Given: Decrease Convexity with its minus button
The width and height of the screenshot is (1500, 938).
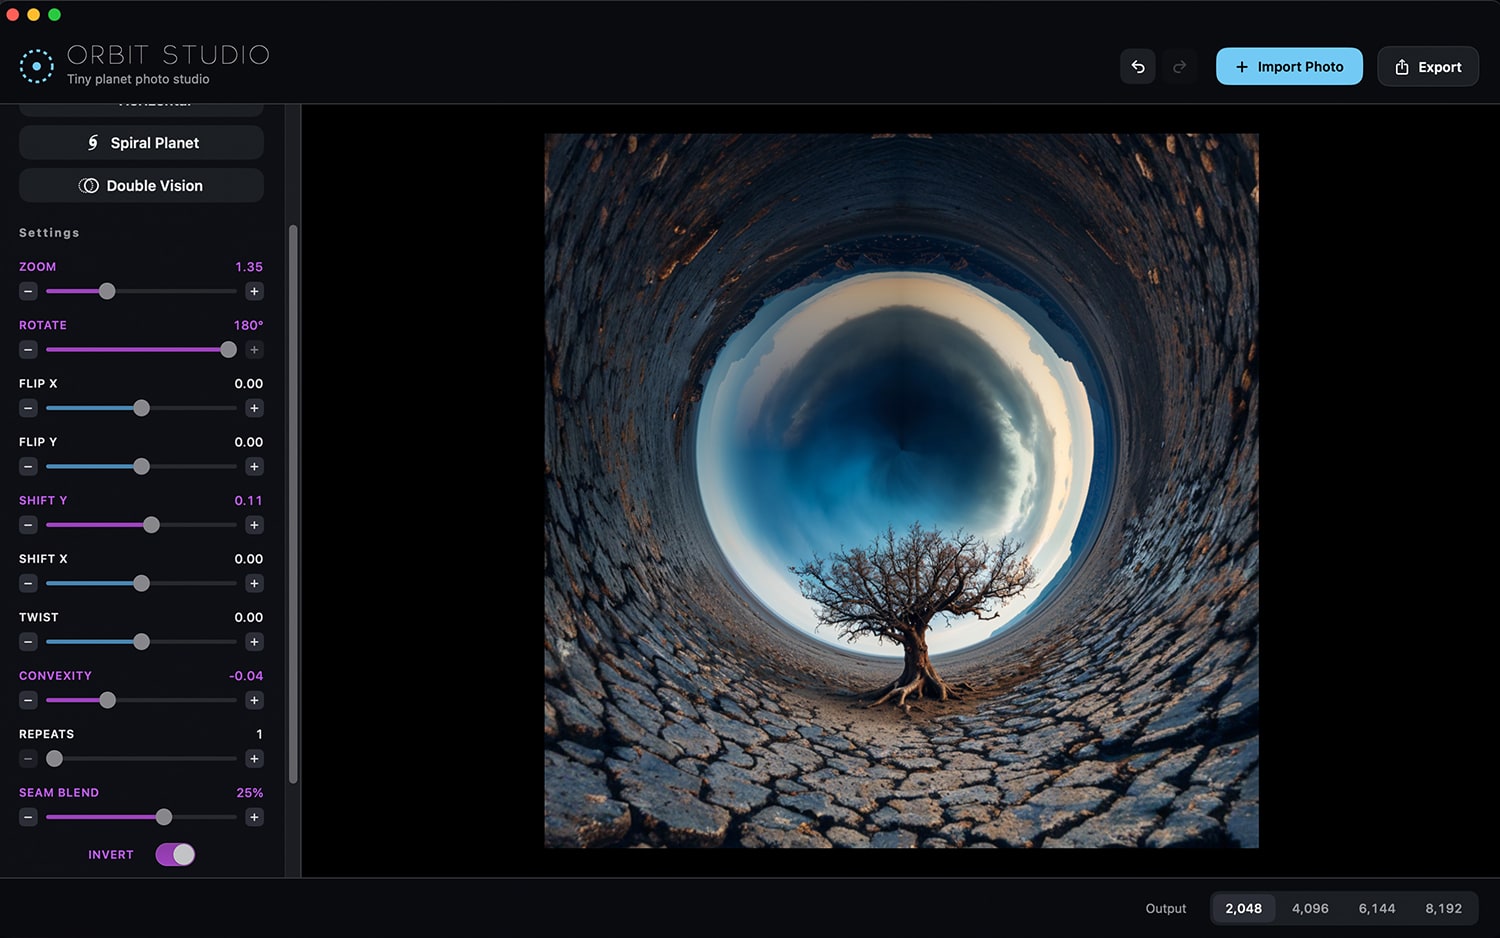Looking at the screenshot, I should click(x=28, y=701).
